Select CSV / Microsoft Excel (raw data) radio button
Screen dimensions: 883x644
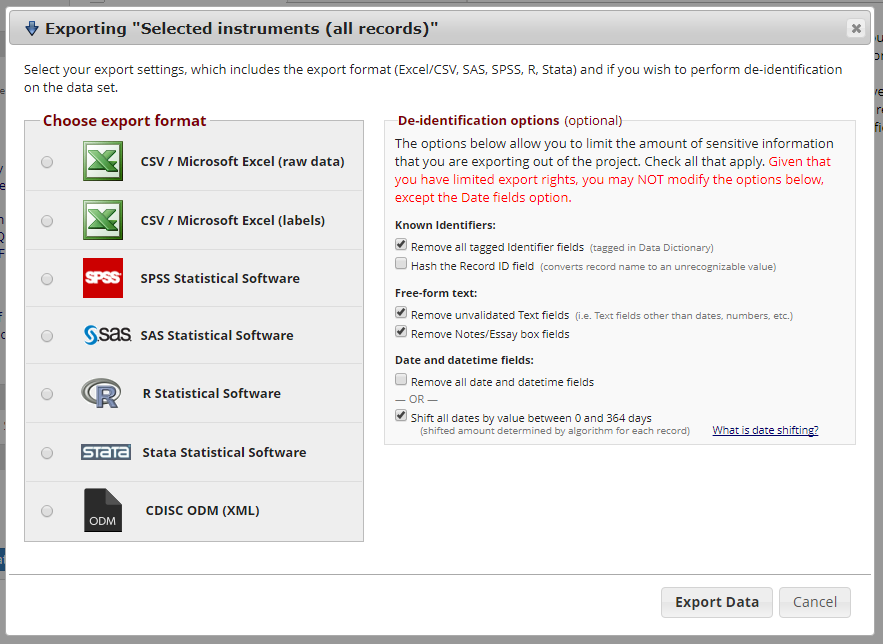coord(47,162)
